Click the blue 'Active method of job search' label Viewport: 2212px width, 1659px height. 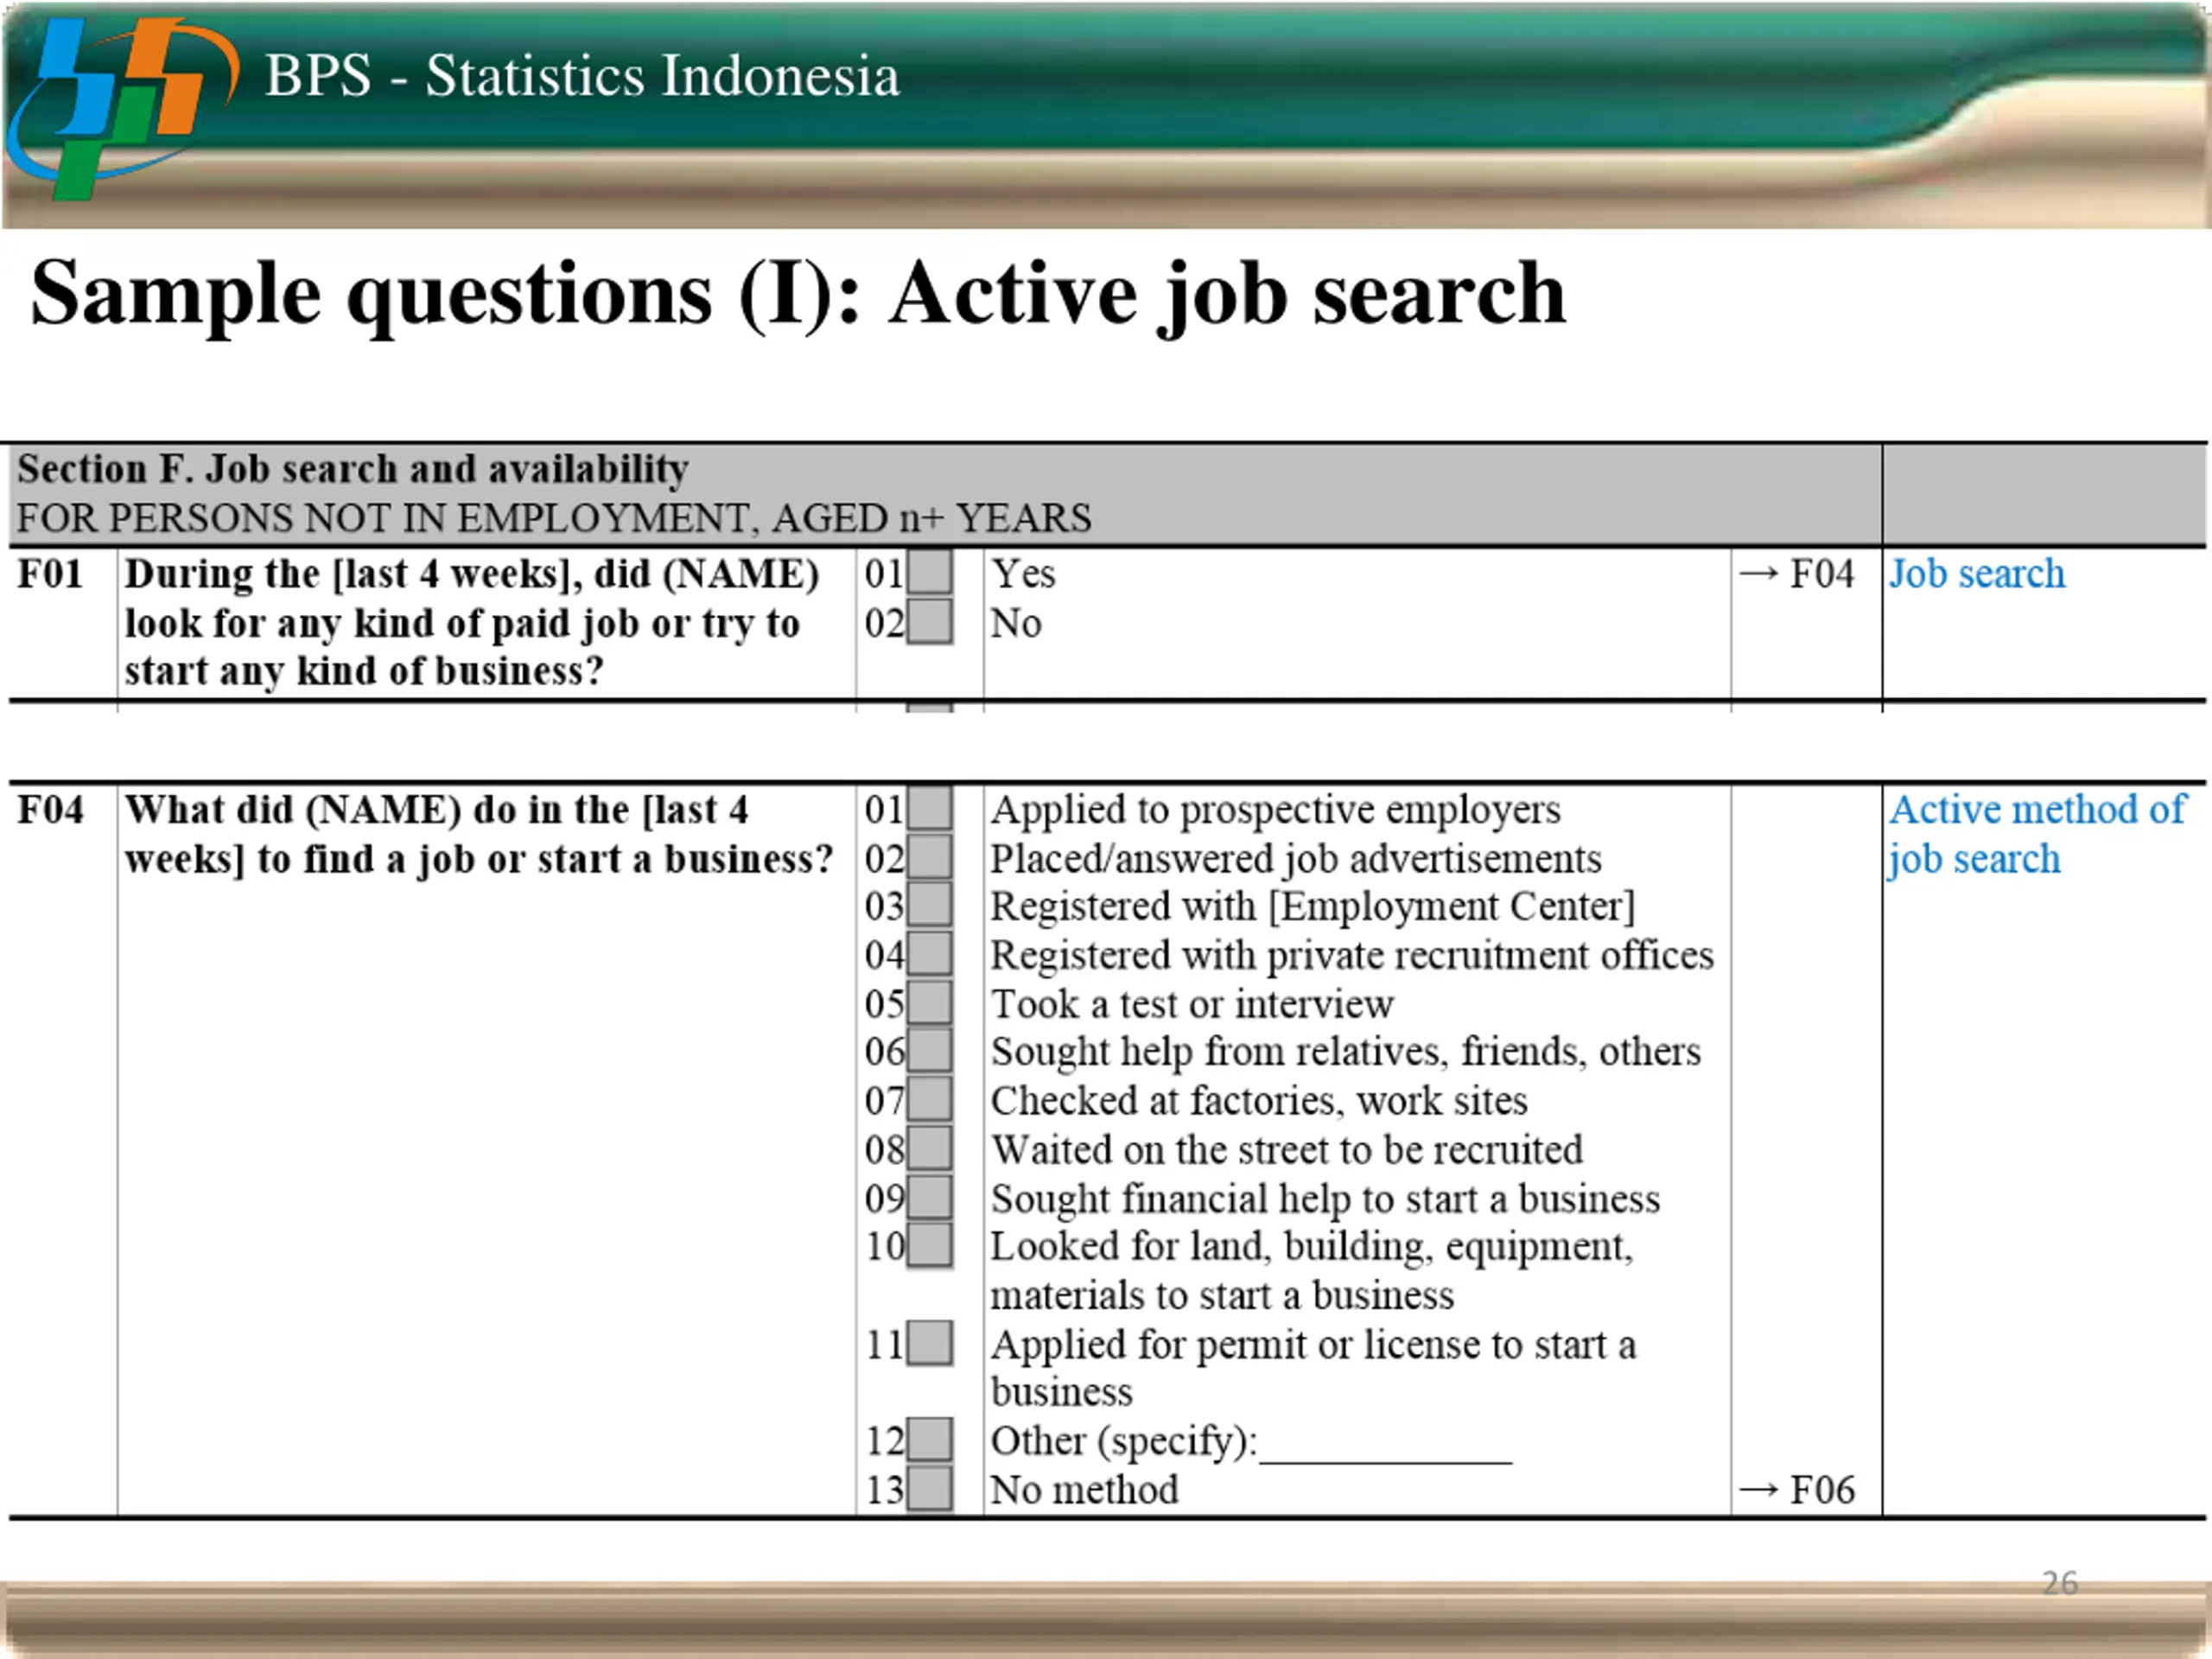click(x=2037, y=834)
